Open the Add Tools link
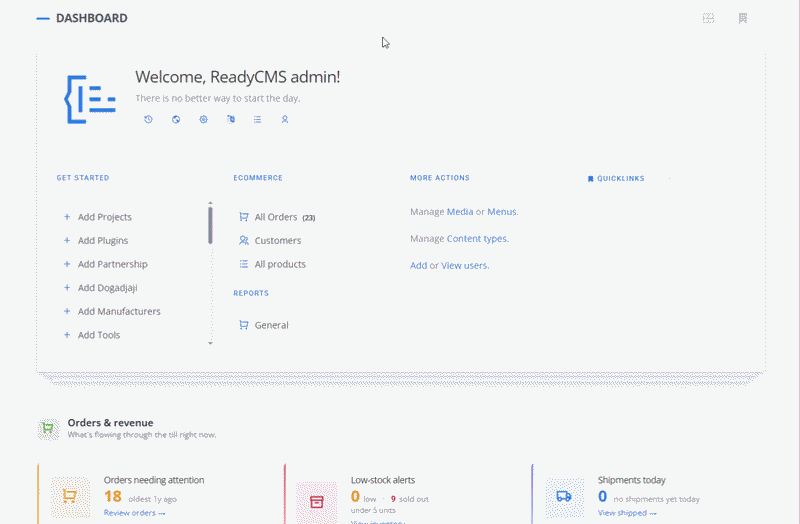This screenshot has height=524, width=800. [x=99, y=335]
